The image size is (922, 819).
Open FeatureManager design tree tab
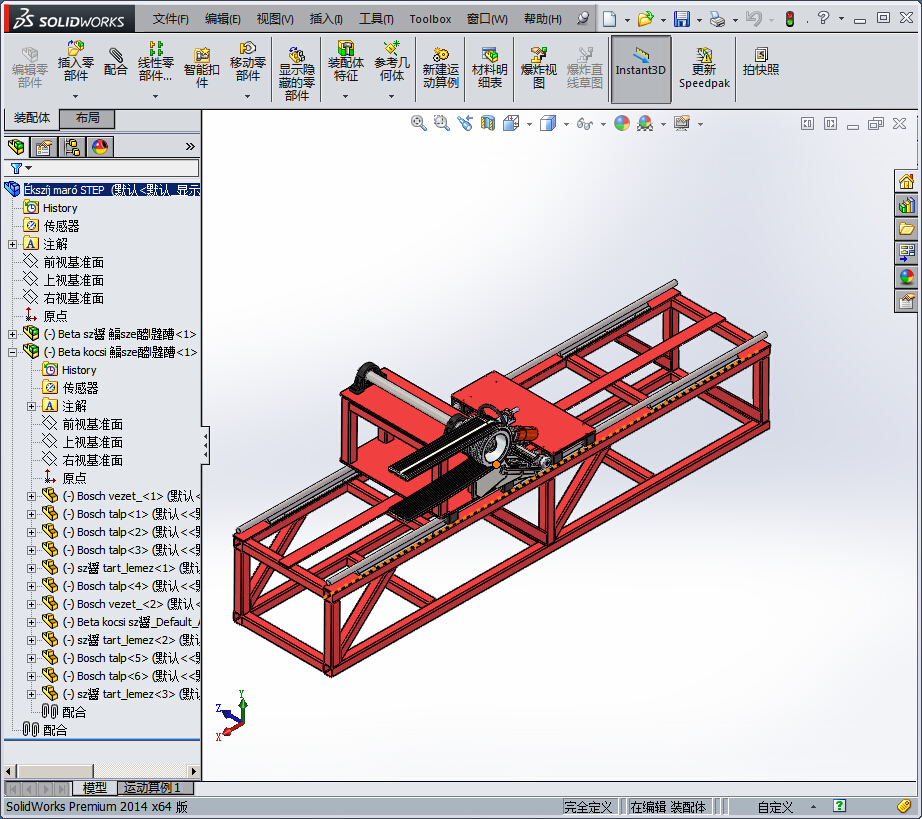click(x=16, y=146)
